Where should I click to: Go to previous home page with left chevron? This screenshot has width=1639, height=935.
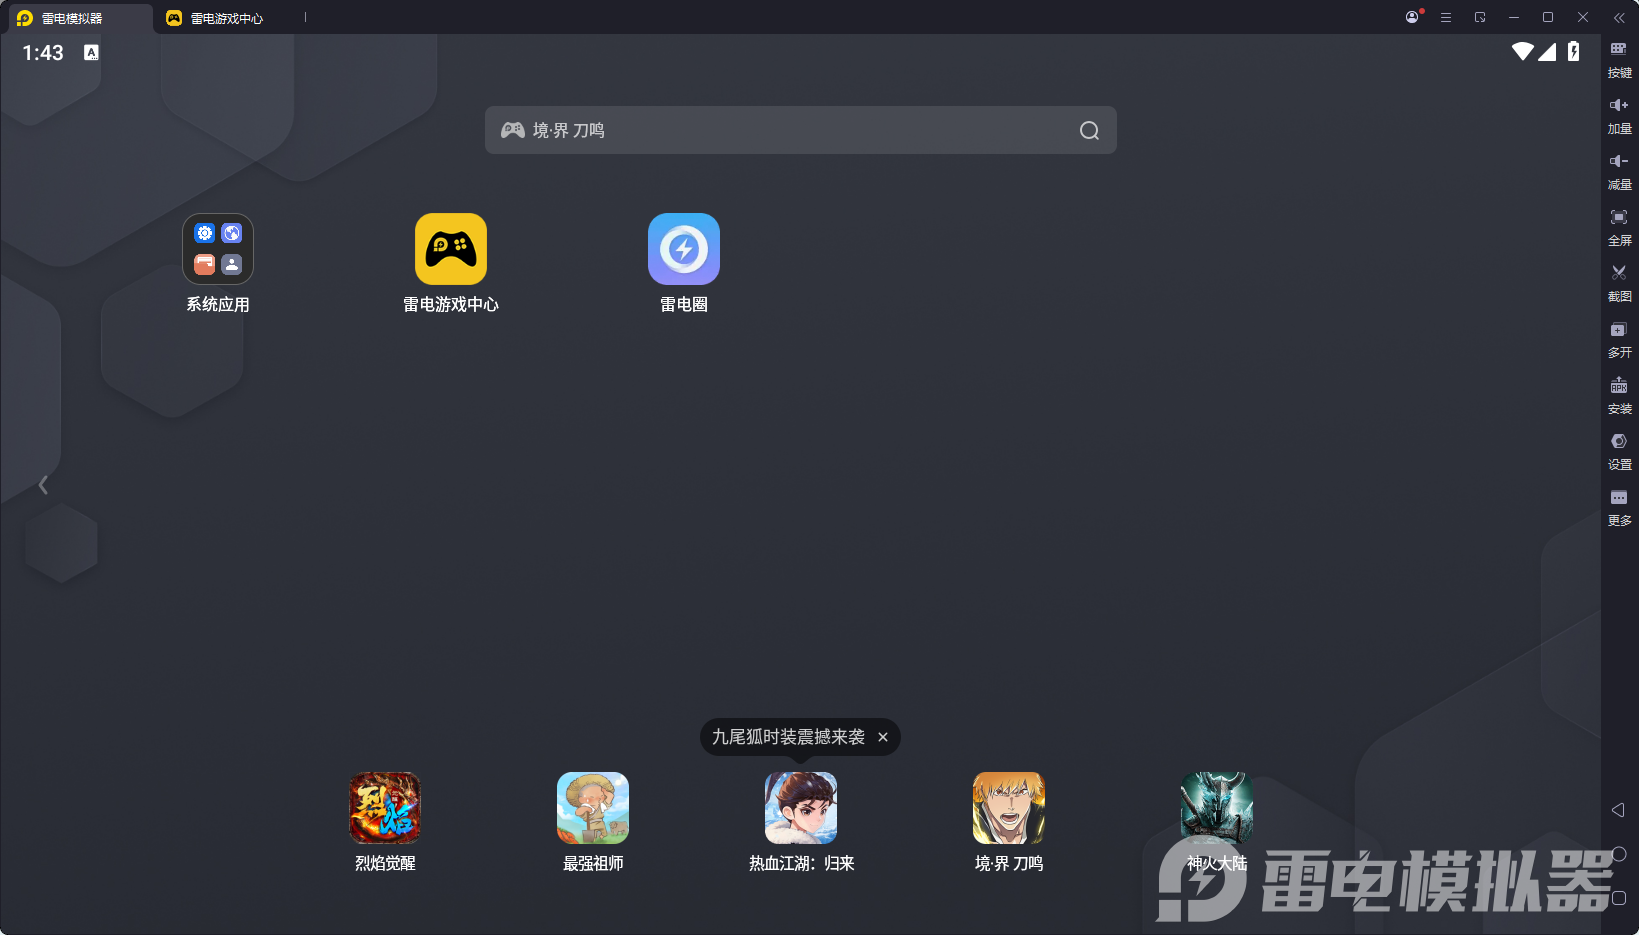coord(43,485)
